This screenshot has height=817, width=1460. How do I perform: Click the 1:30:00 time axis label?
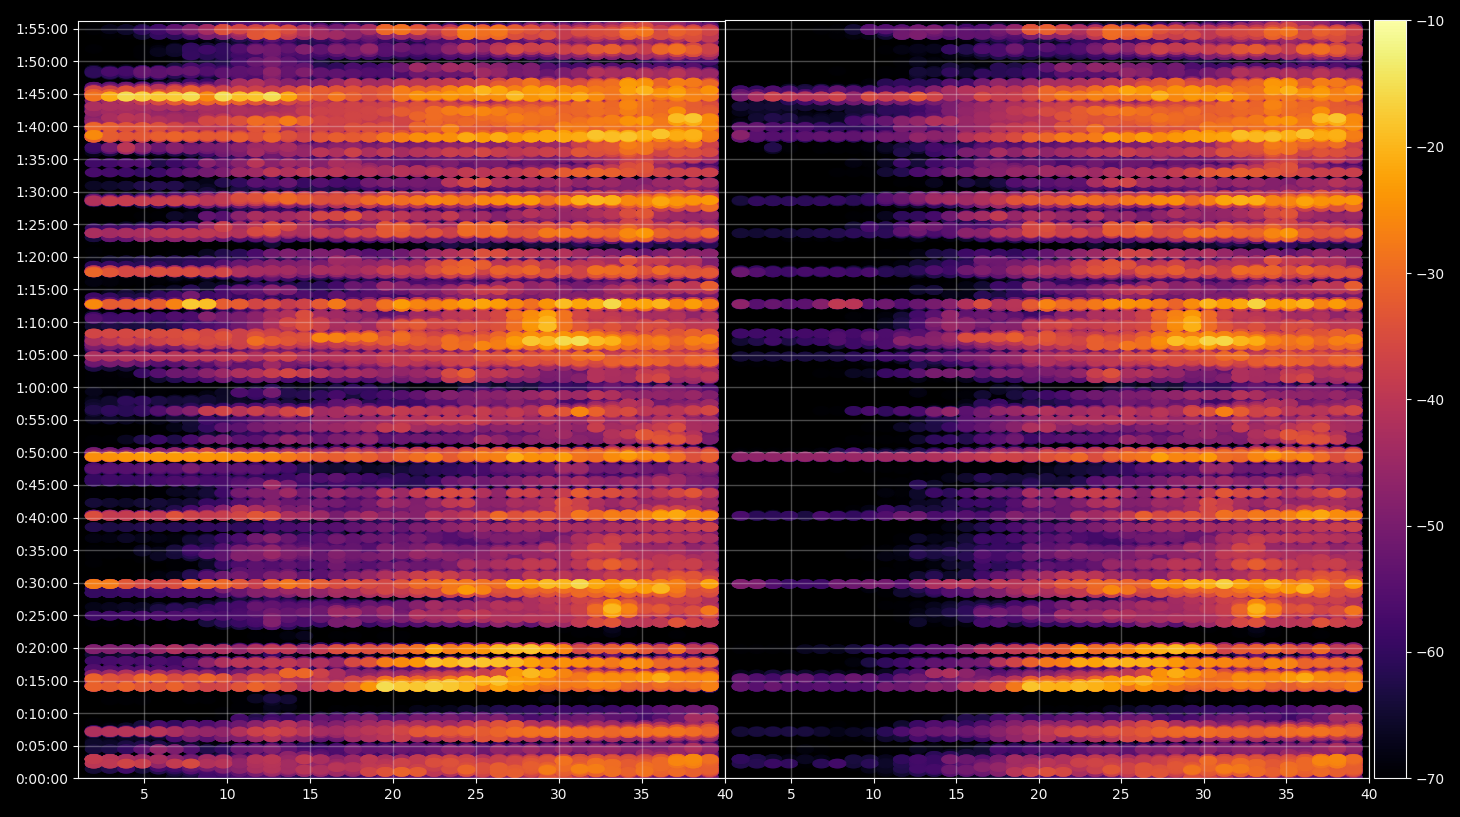pyautogui.click(x=42, y=192)
